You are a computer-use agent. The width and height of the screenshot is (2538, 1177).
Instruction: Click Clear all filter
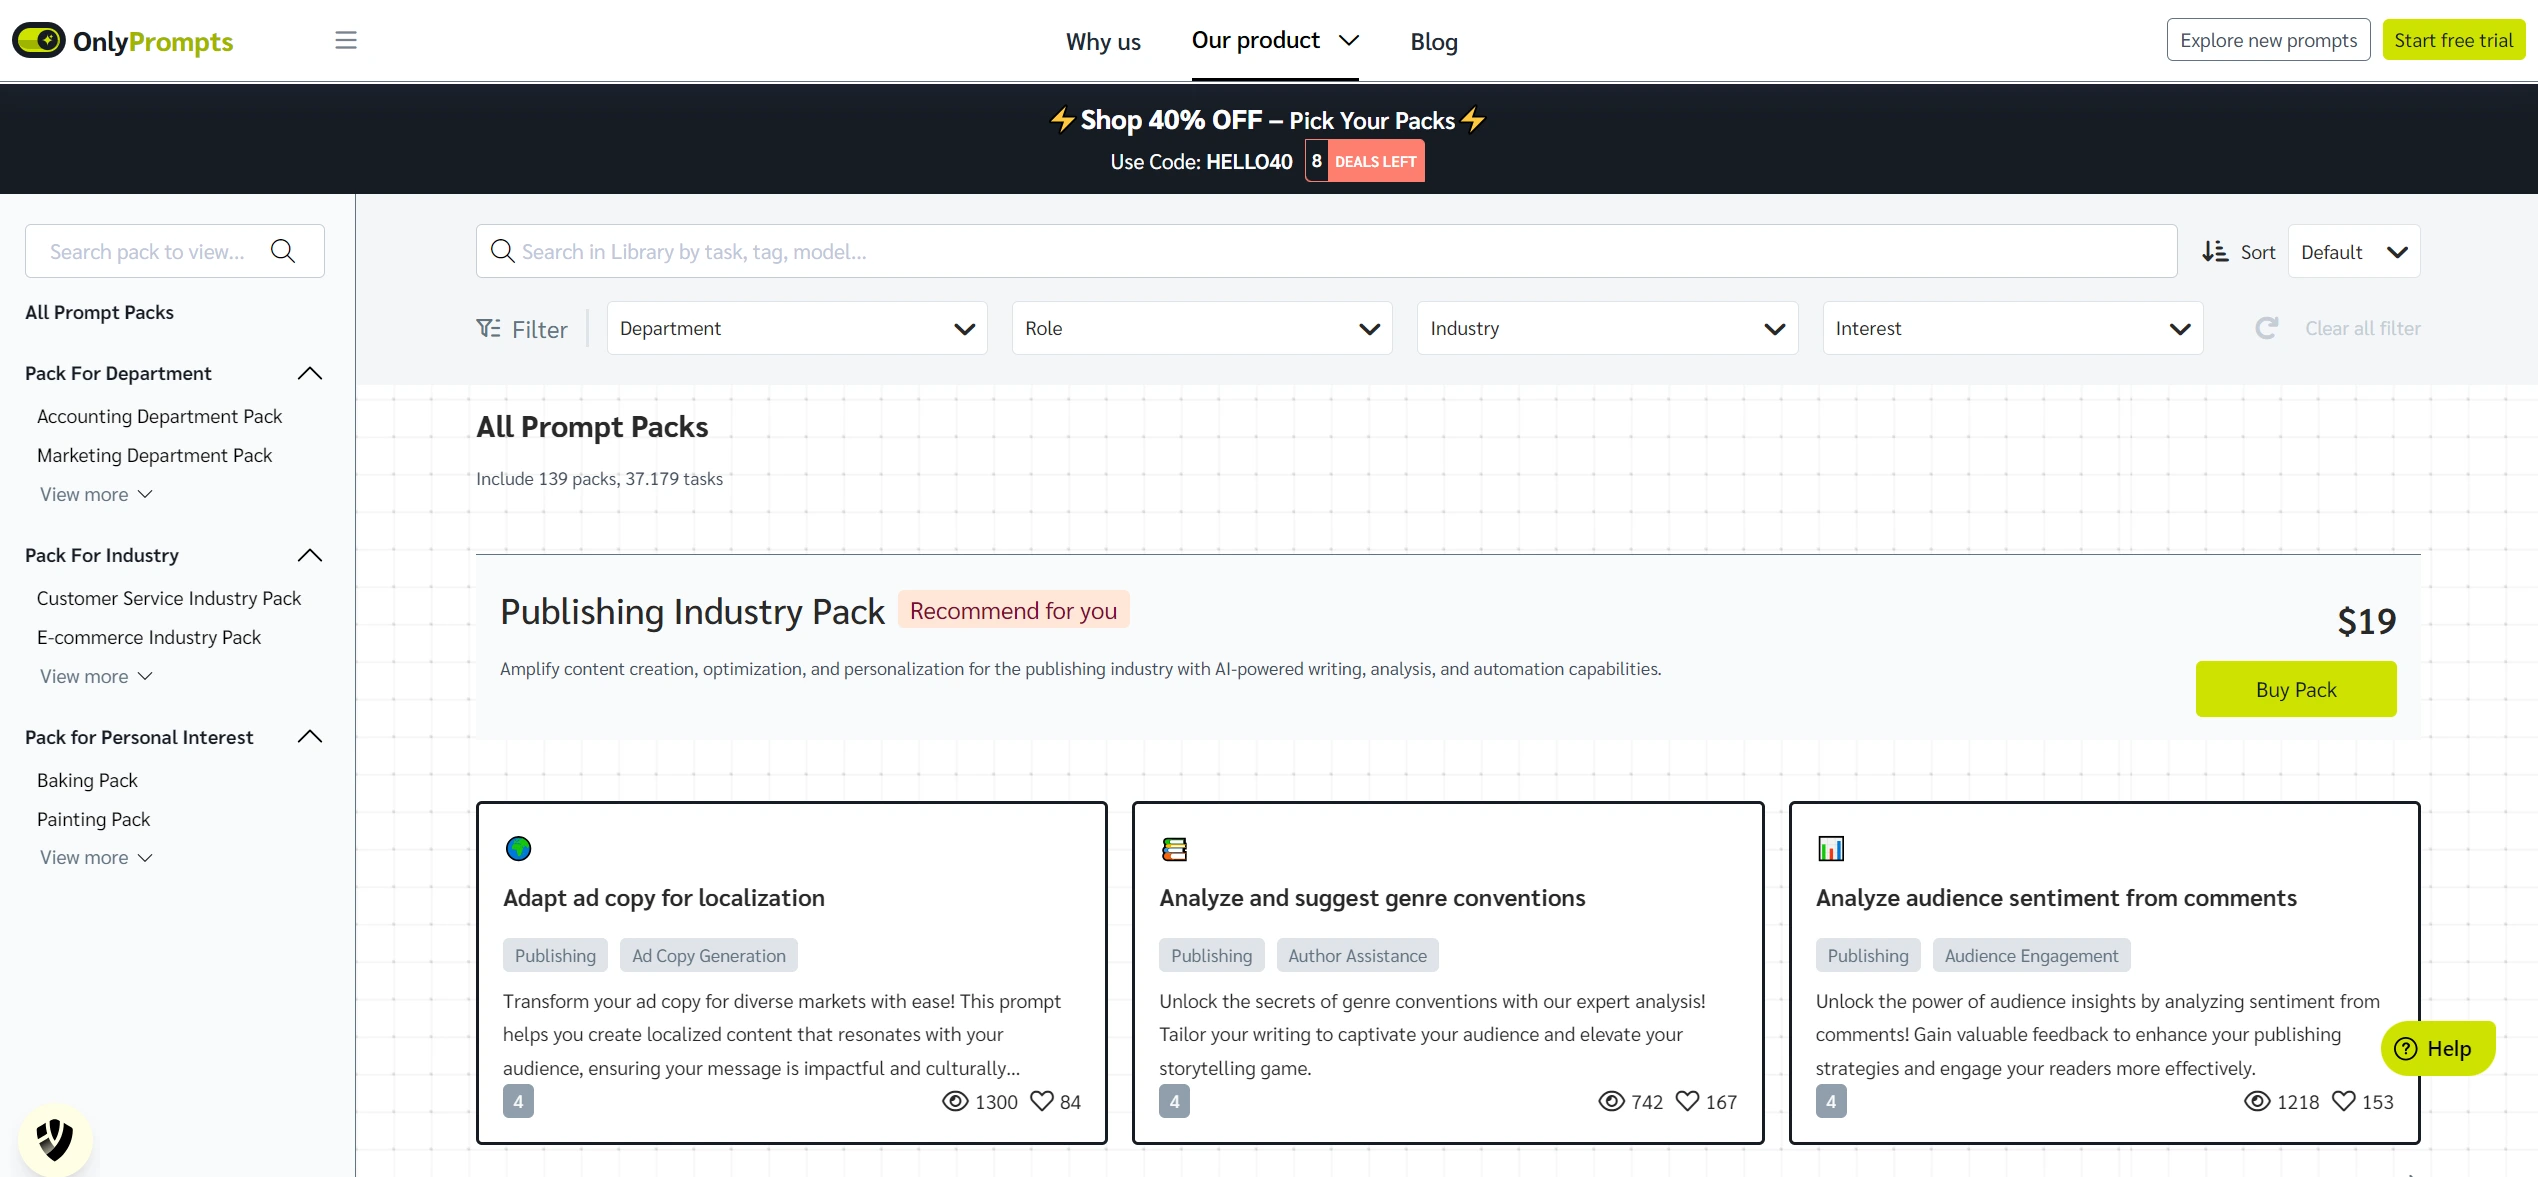coord(2362,328)
